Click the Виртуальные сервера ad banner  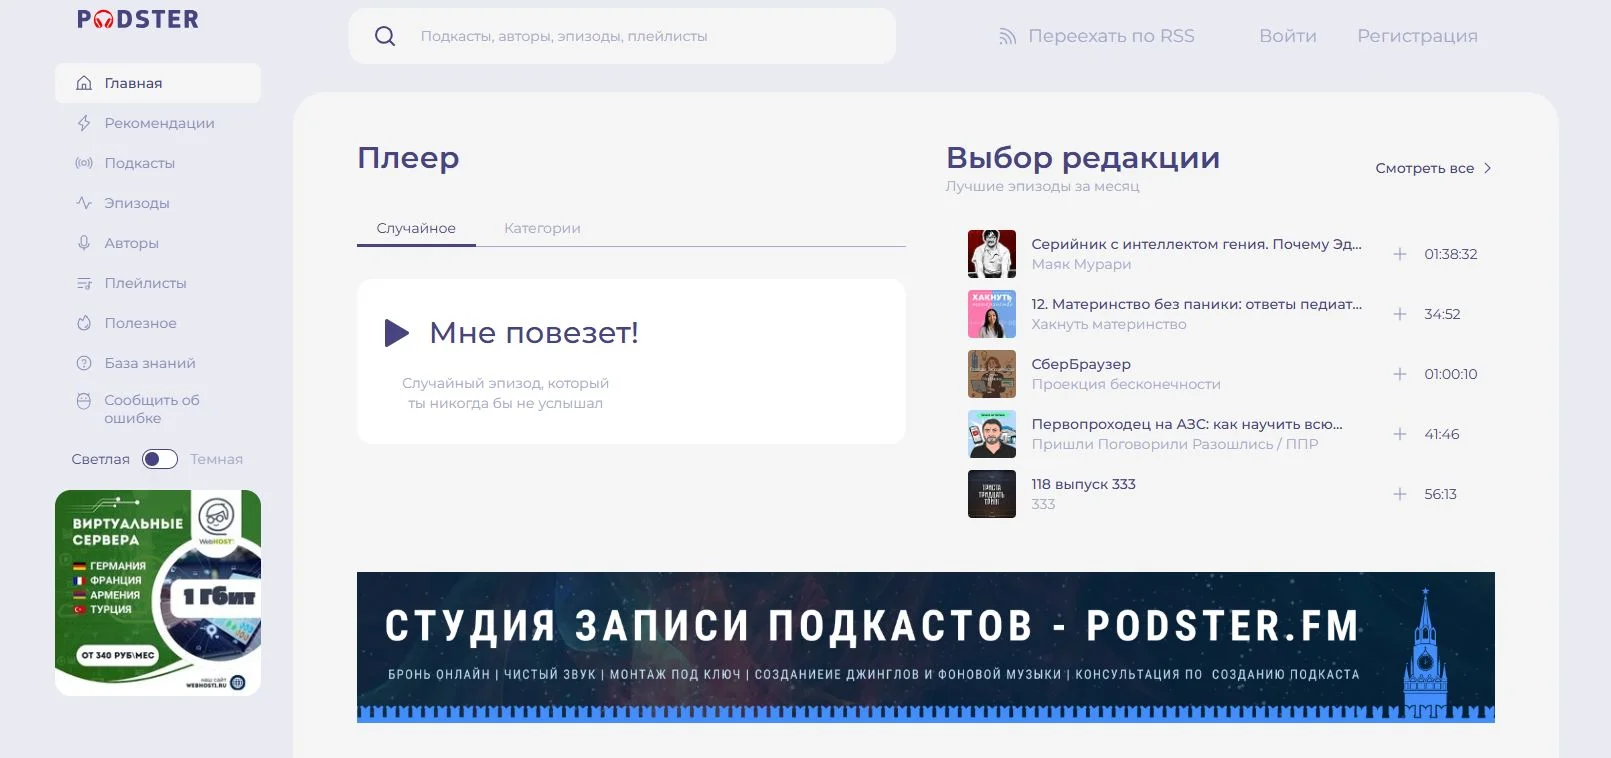[x=158, y=593]
